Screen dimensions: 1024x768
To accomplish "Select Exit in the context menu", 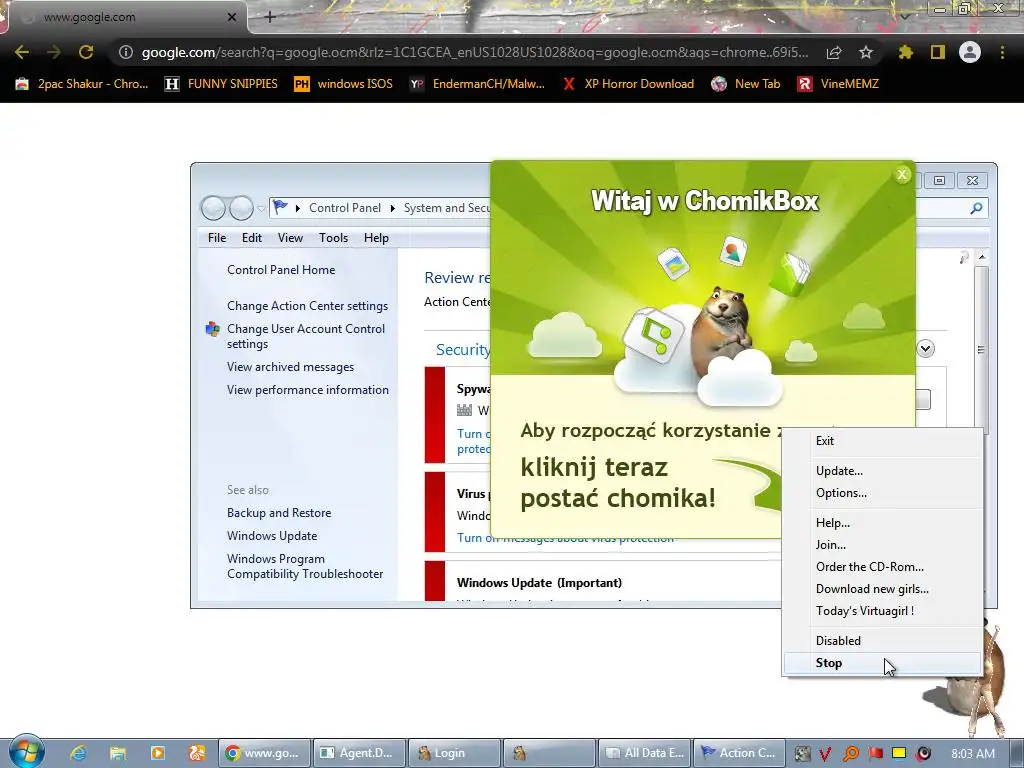I will tap(882, 441).
